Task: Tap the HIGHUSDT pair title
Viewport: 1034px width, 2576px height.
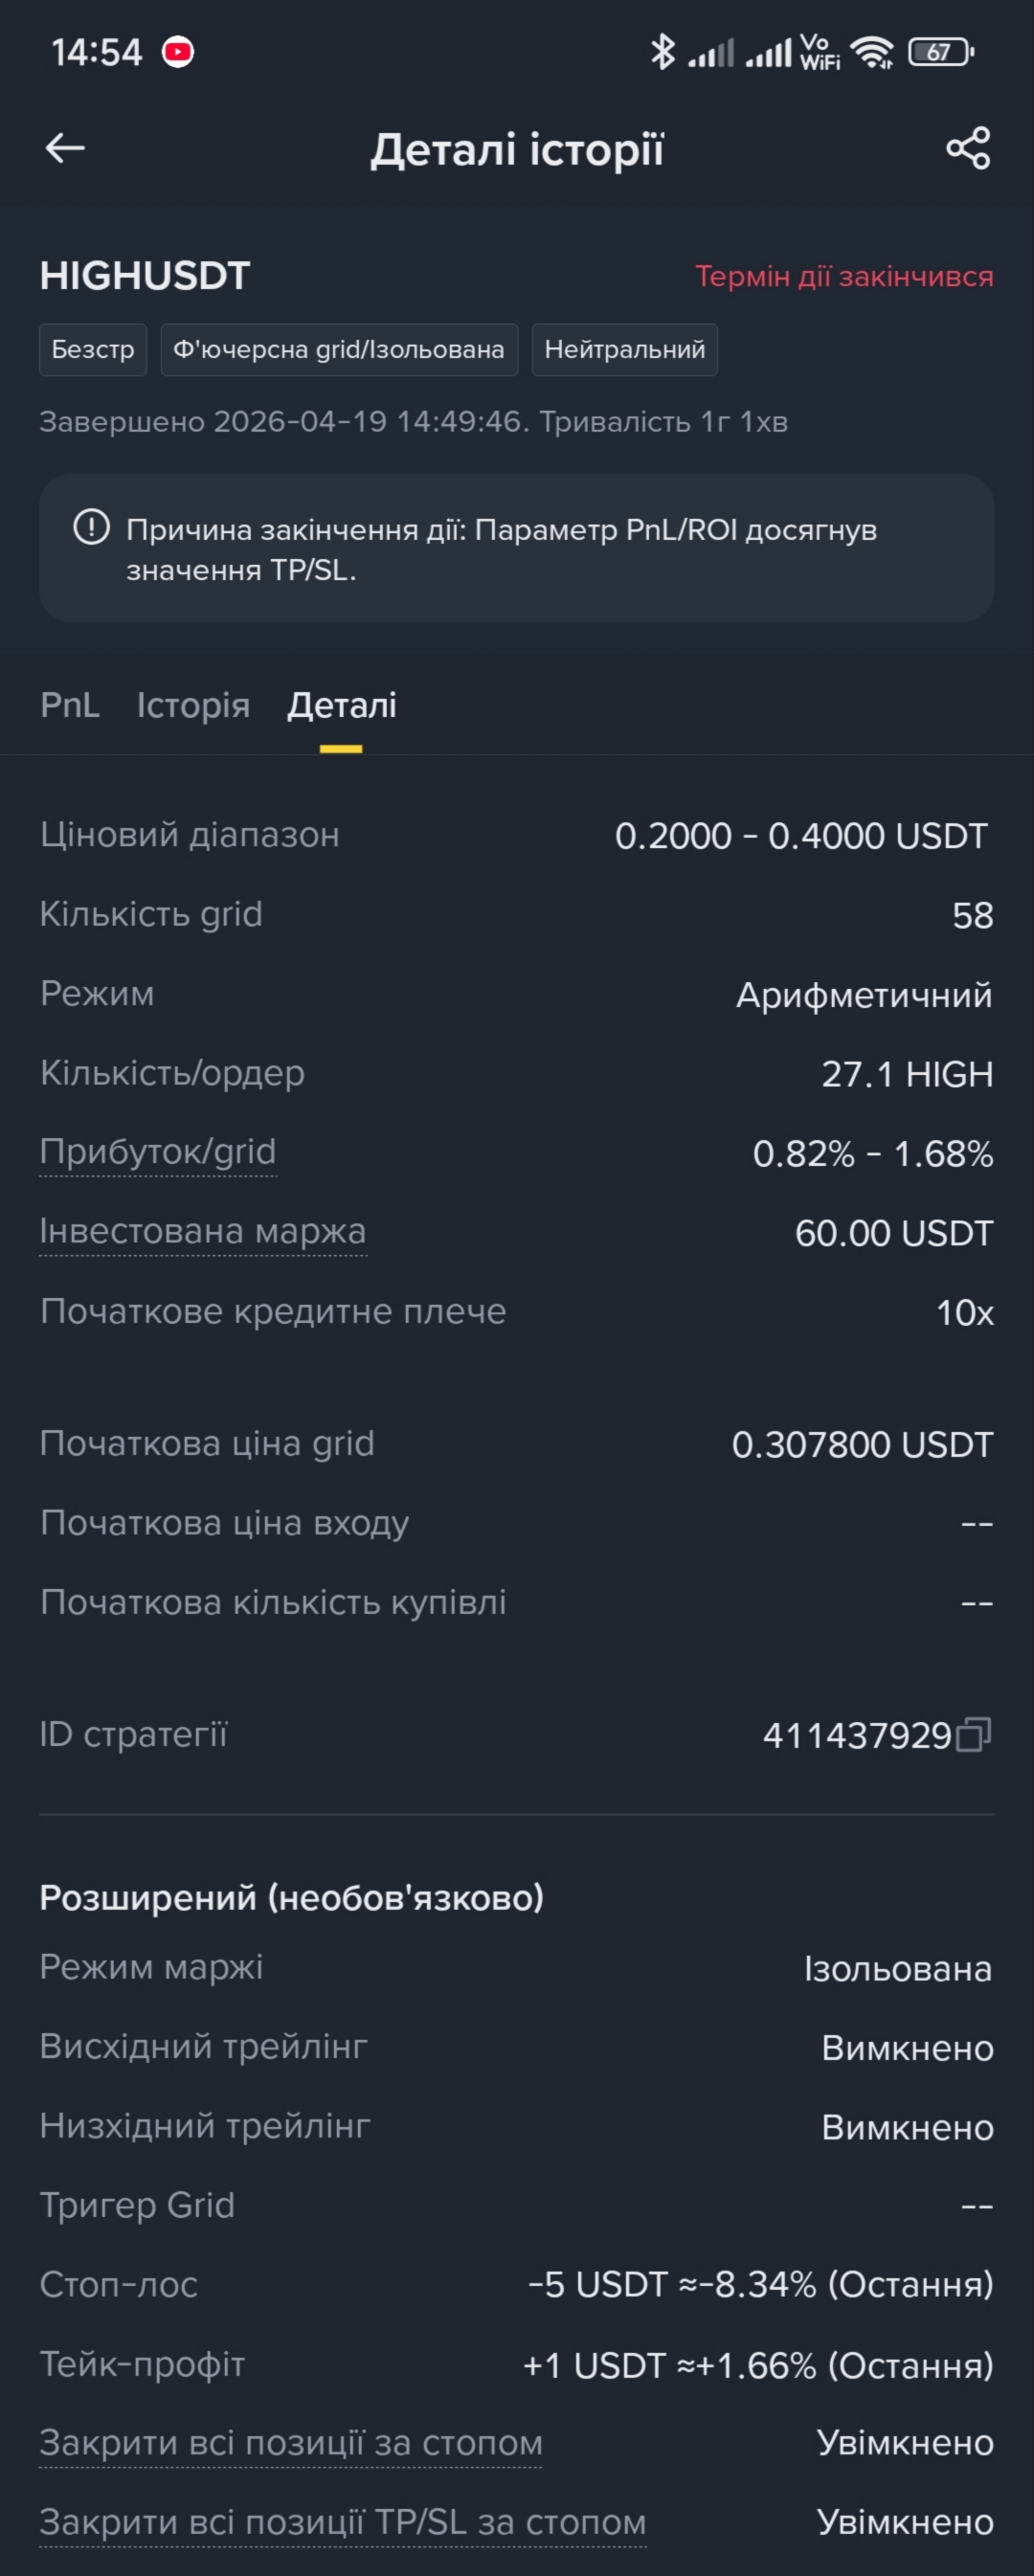Action: click(x=145, y=276)
